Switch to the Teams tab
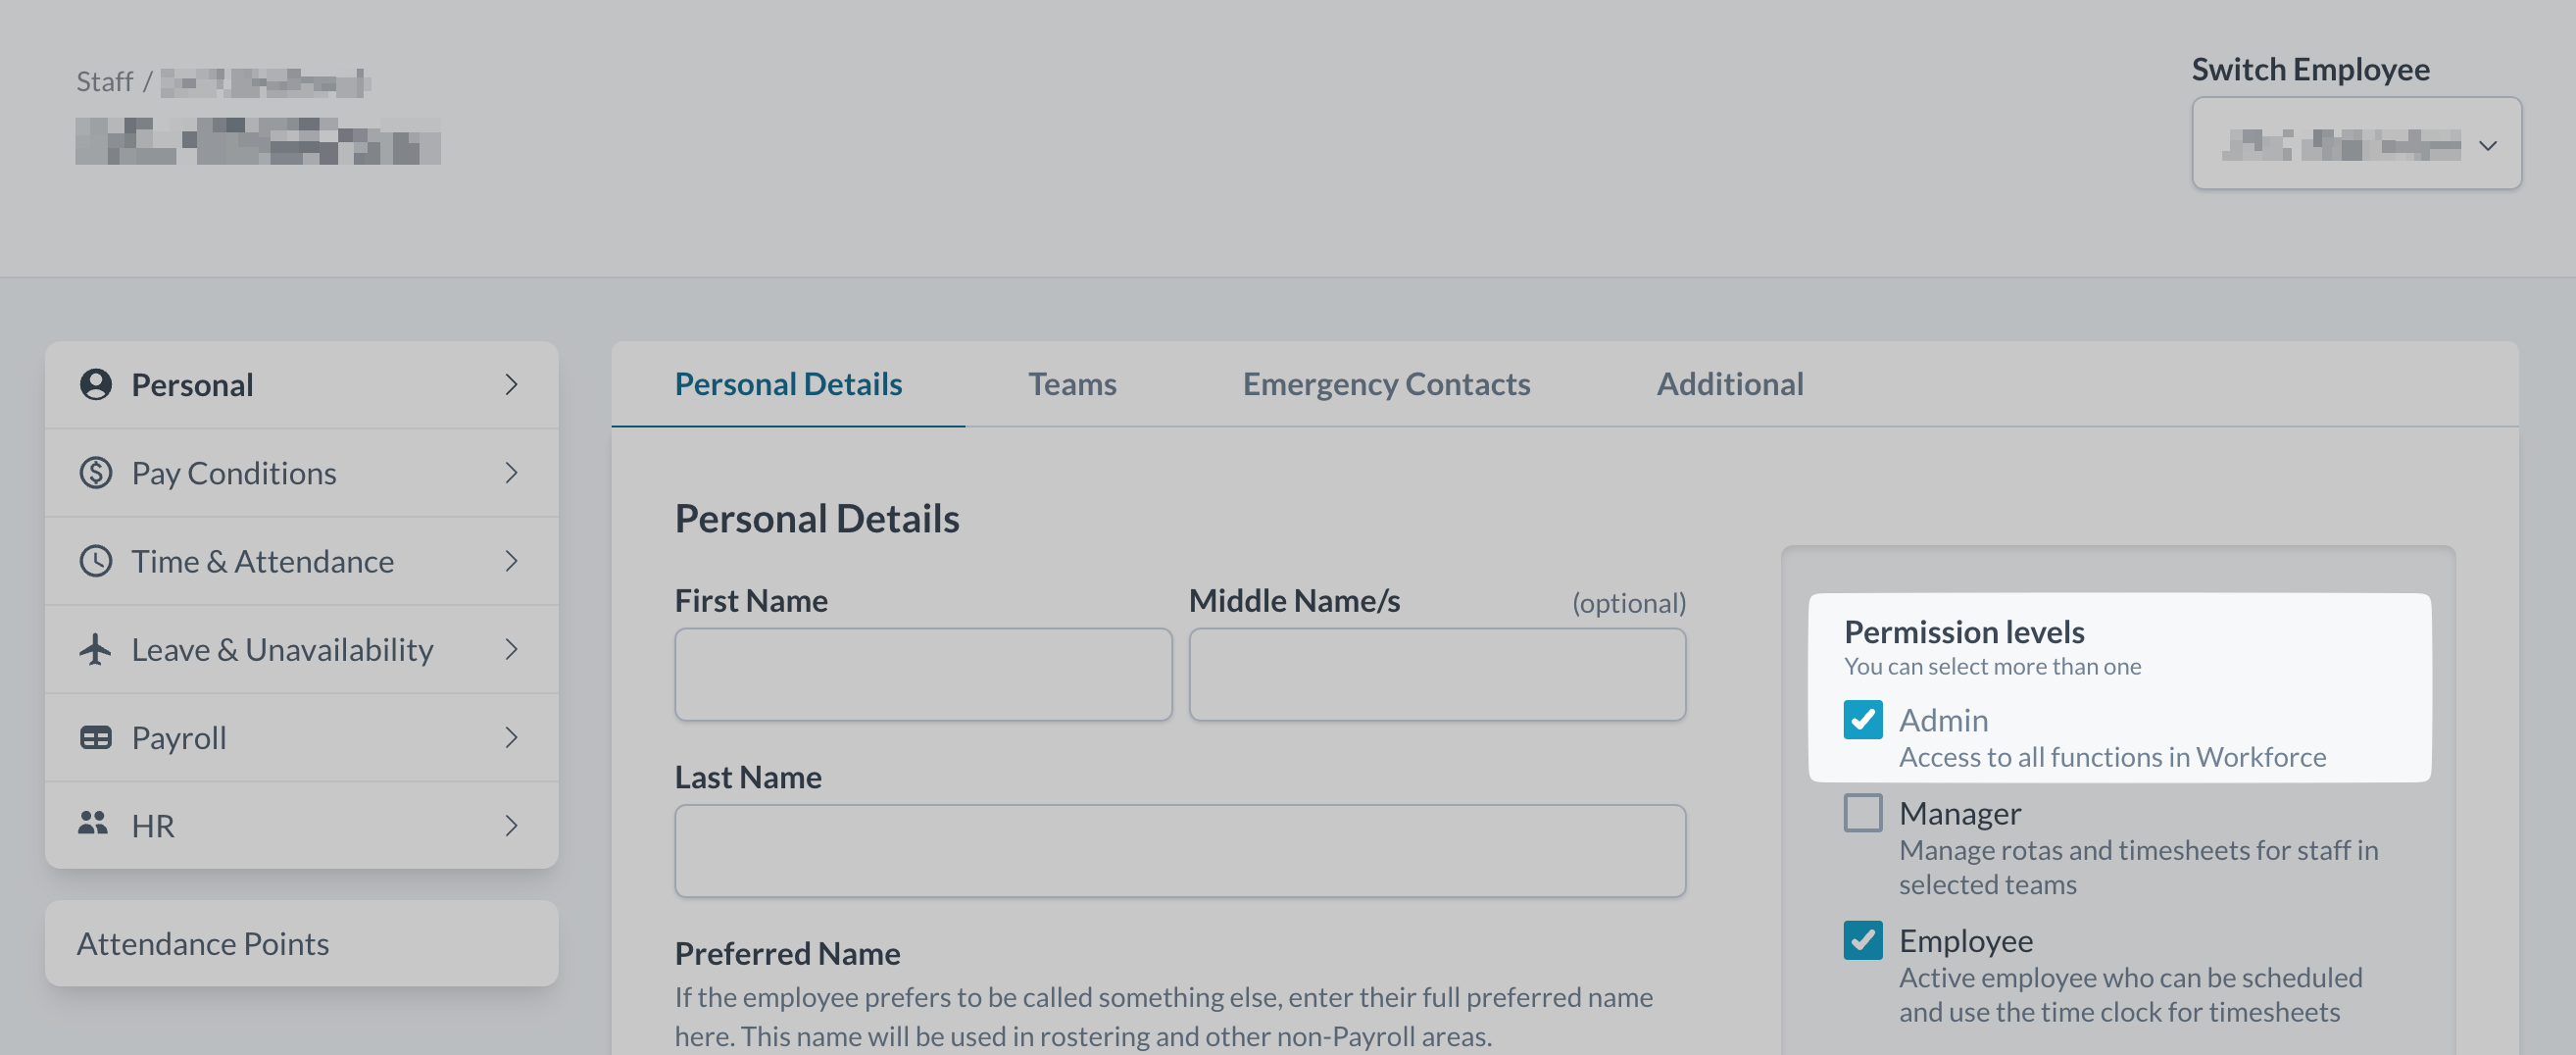 pyautogui.click(x=1072, y=384)
